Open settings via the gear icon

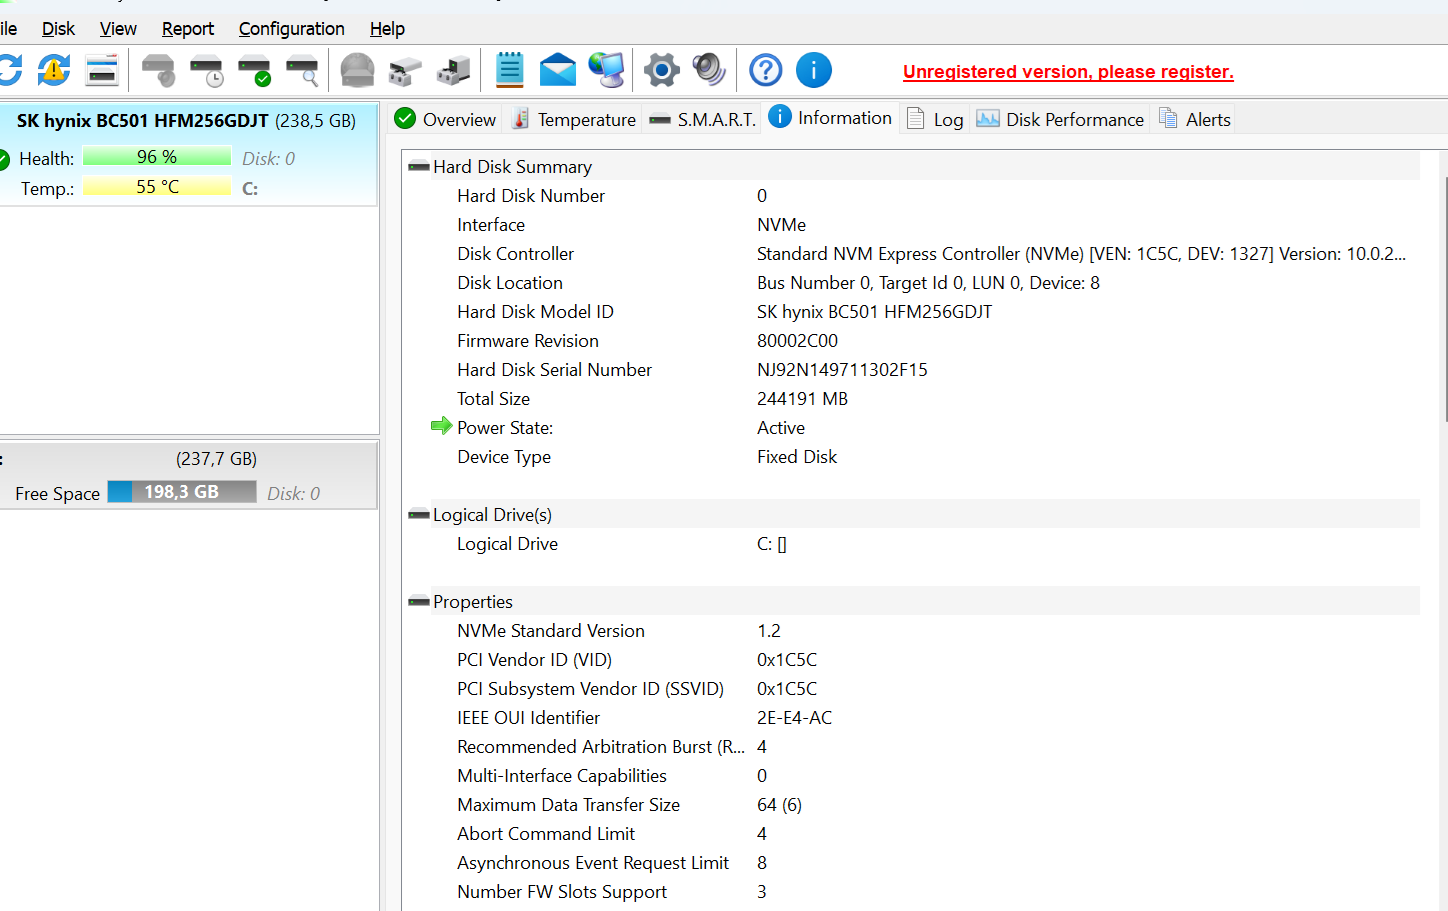[x=661, y=70]
